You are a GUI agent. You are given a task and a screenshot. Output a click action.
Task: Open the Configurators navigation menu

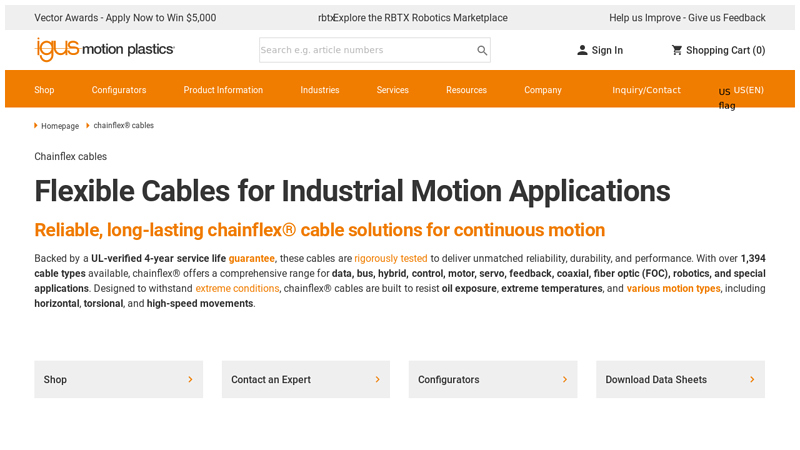(119, 90)
